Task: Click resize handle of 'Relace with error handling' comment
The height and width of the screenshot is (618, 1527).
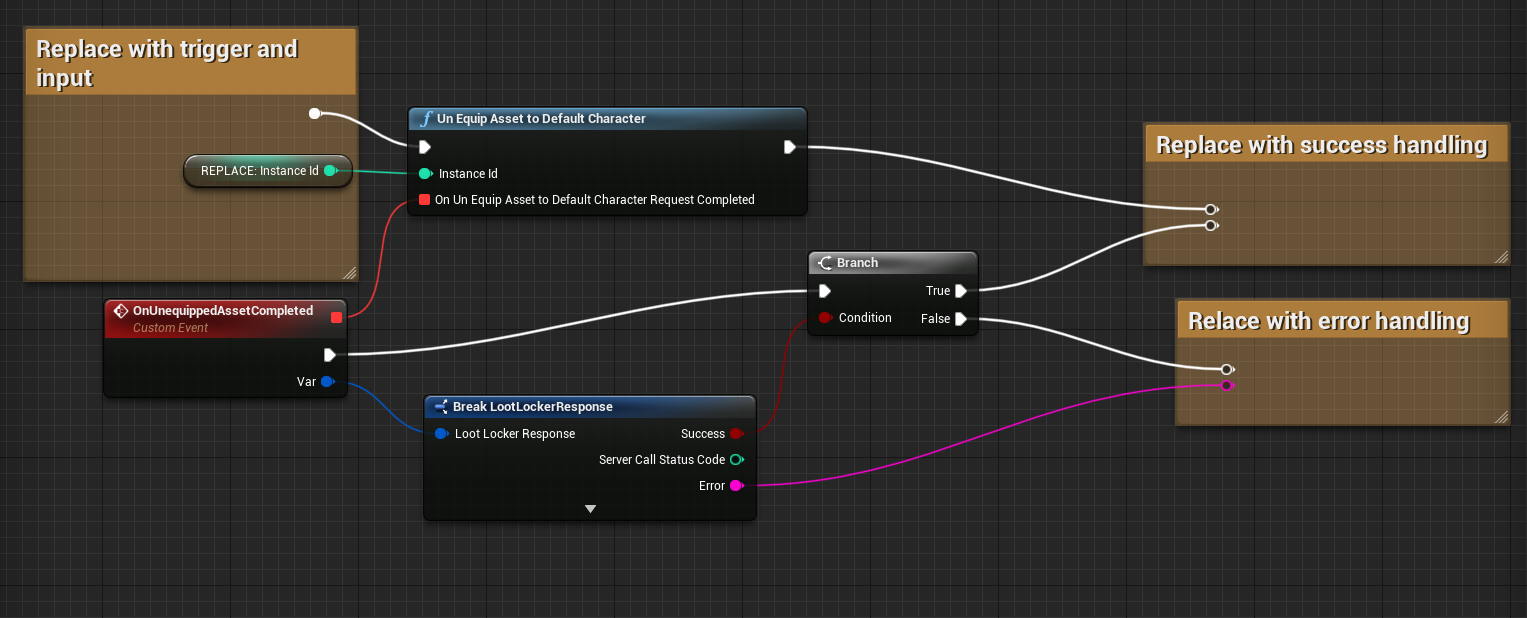Action: 1500,417
